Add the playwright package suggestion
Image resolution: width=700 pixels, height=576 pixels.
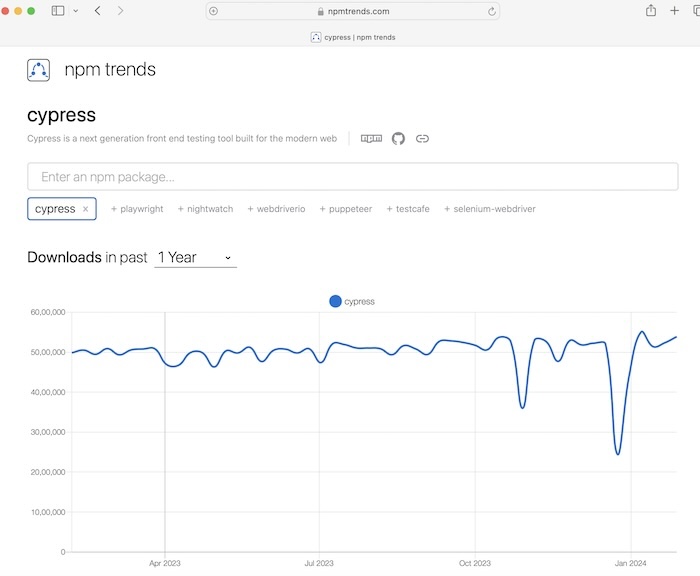pos(137,209)
